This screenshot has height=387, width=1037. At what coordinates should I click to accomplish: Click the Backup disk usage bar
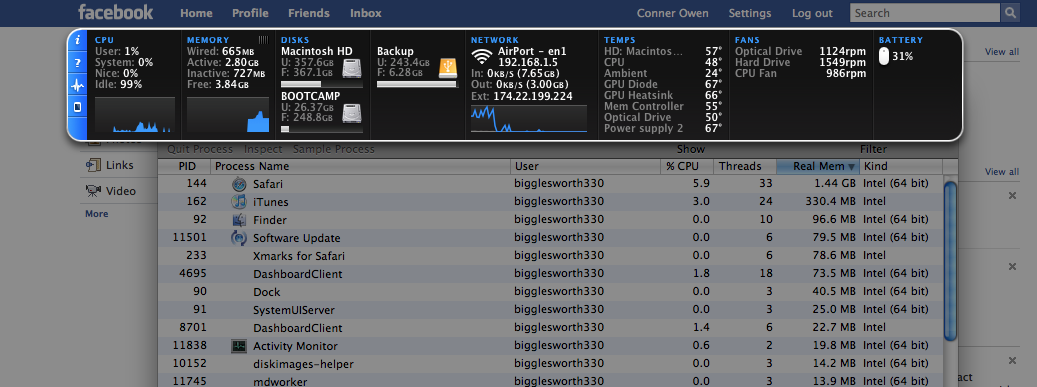[417, 84]
